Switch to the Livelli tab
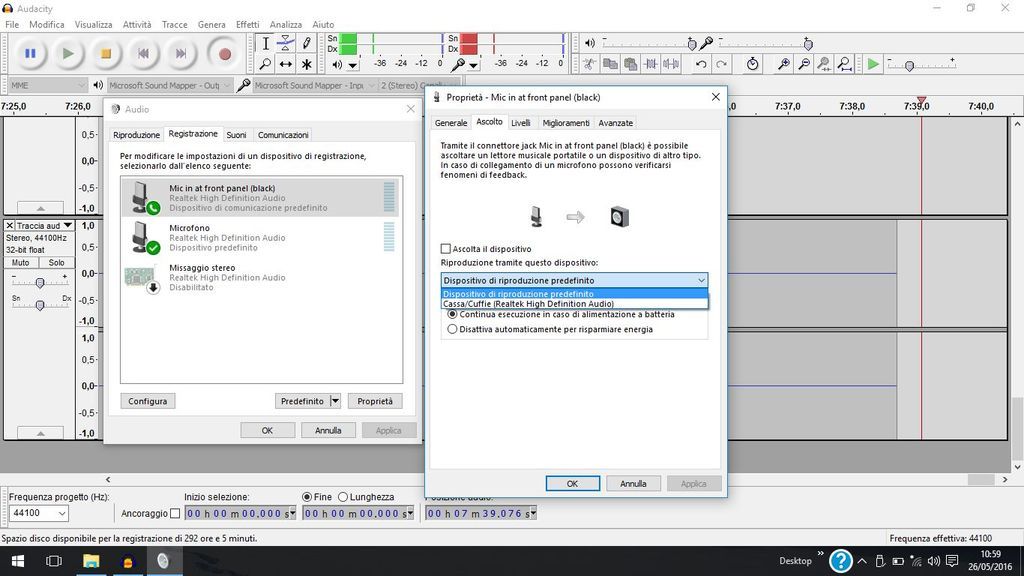The image size is (1024, 576). (x=520, y=123)
